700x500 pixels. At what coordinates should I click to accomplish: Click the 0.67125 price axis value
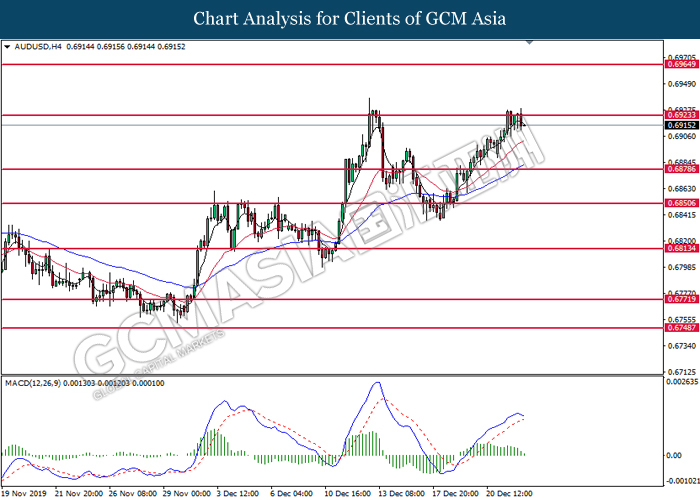pyautogui.click(x=682, y=372)
